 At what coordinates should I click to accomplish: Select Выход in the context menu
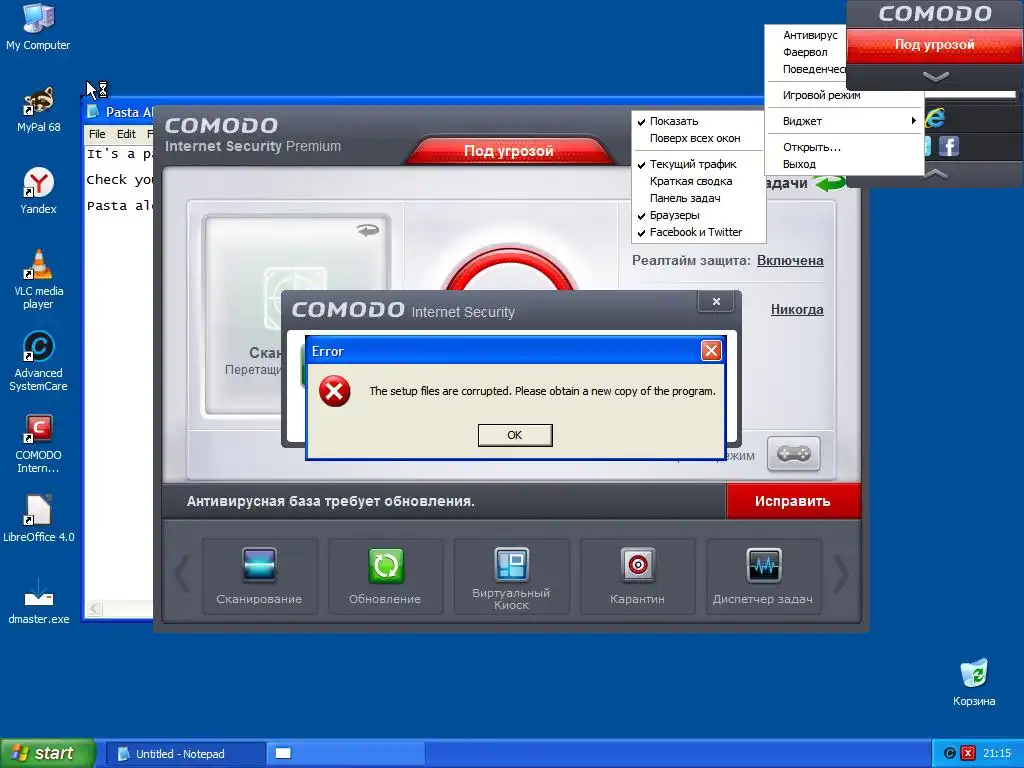point(844,165)
